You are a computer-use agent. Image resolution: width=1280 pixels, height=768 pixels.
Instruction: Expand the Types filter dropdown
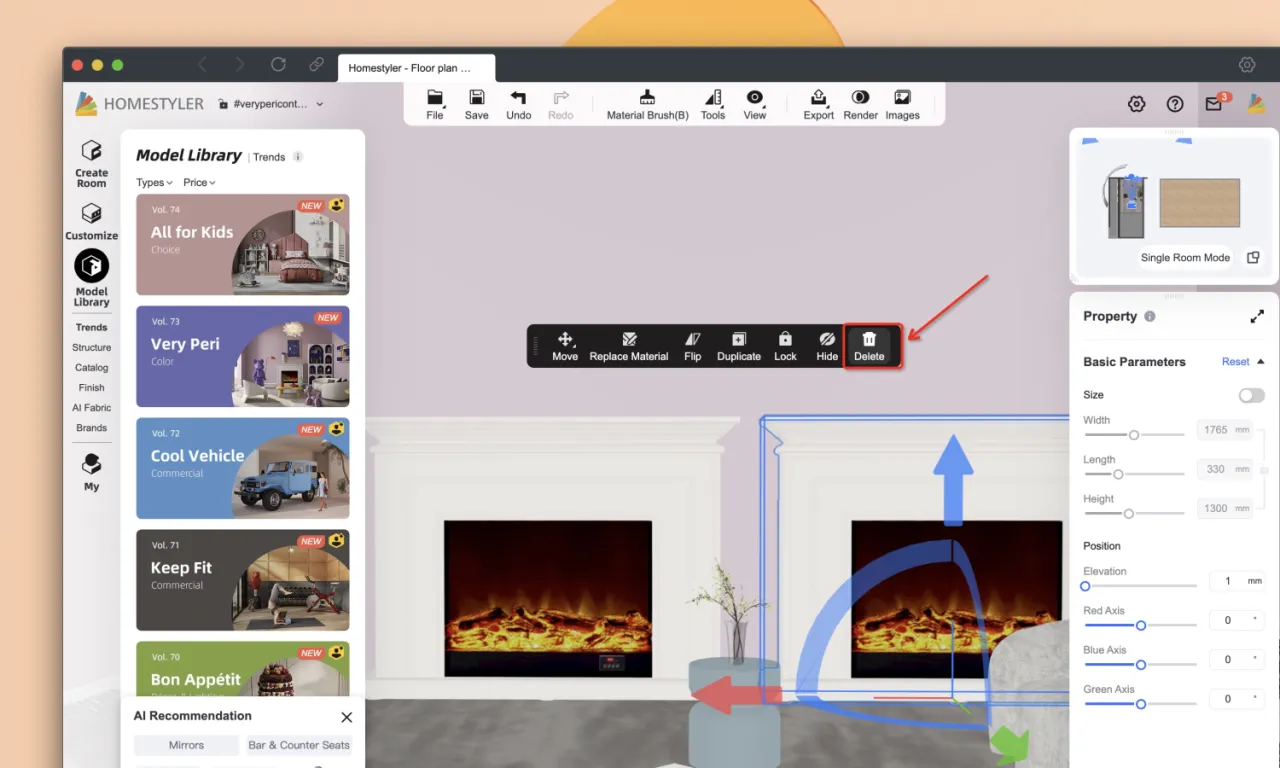pyautogui.click(x=154, y=183)
